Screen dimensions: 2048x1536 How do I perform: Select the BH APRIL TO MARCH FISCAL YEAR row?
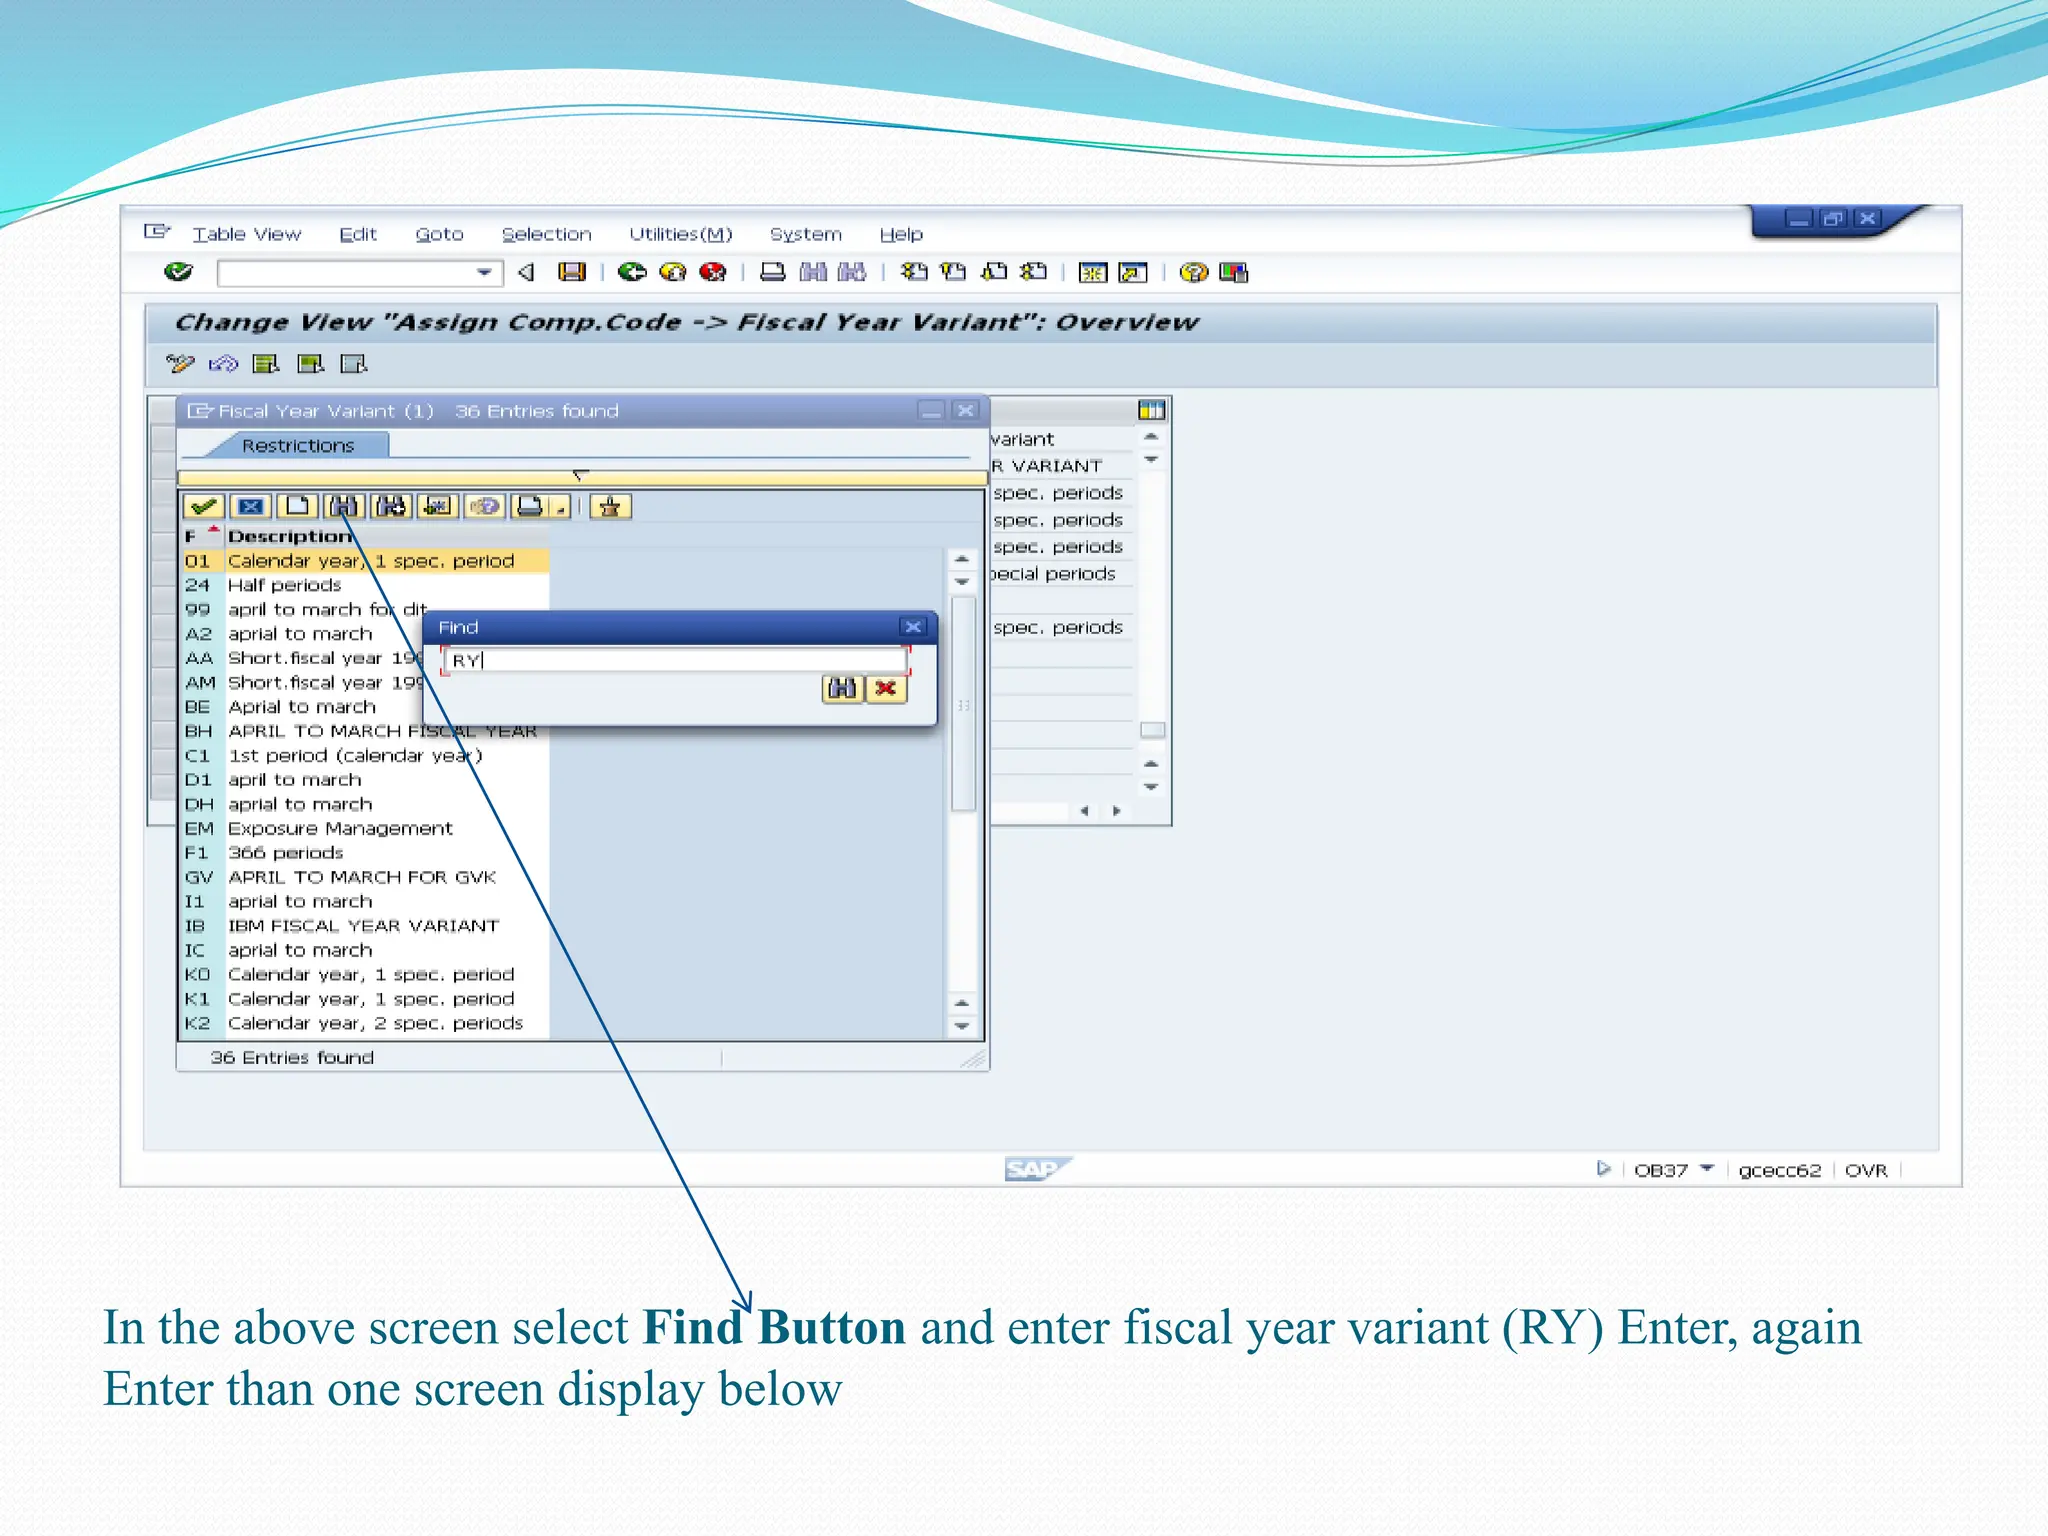click(366, 731)
